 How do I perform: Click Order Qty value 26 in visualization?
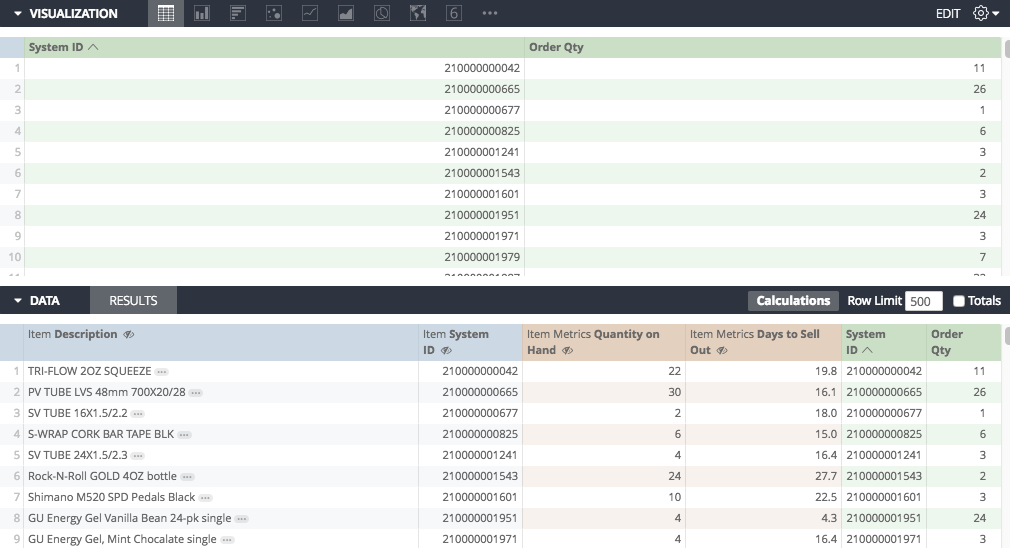click(x=979, y=89)
